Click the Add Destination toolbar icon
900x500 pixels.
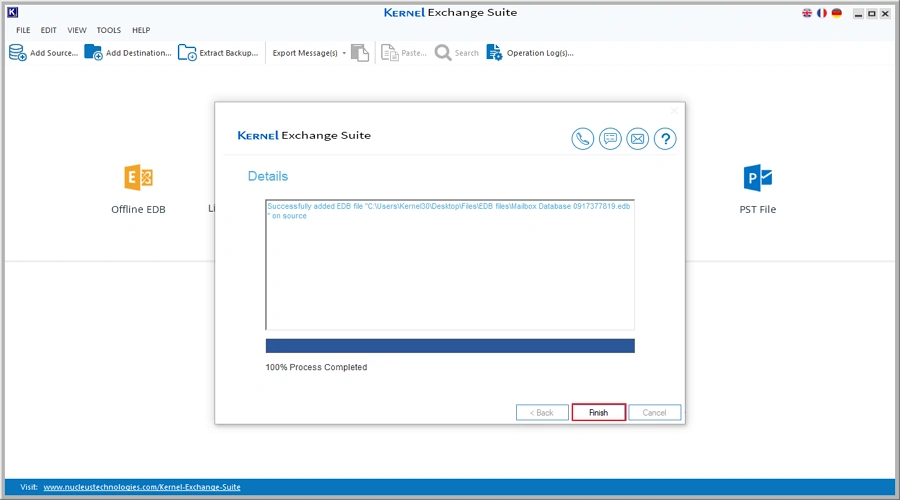[x=93, y=53]
